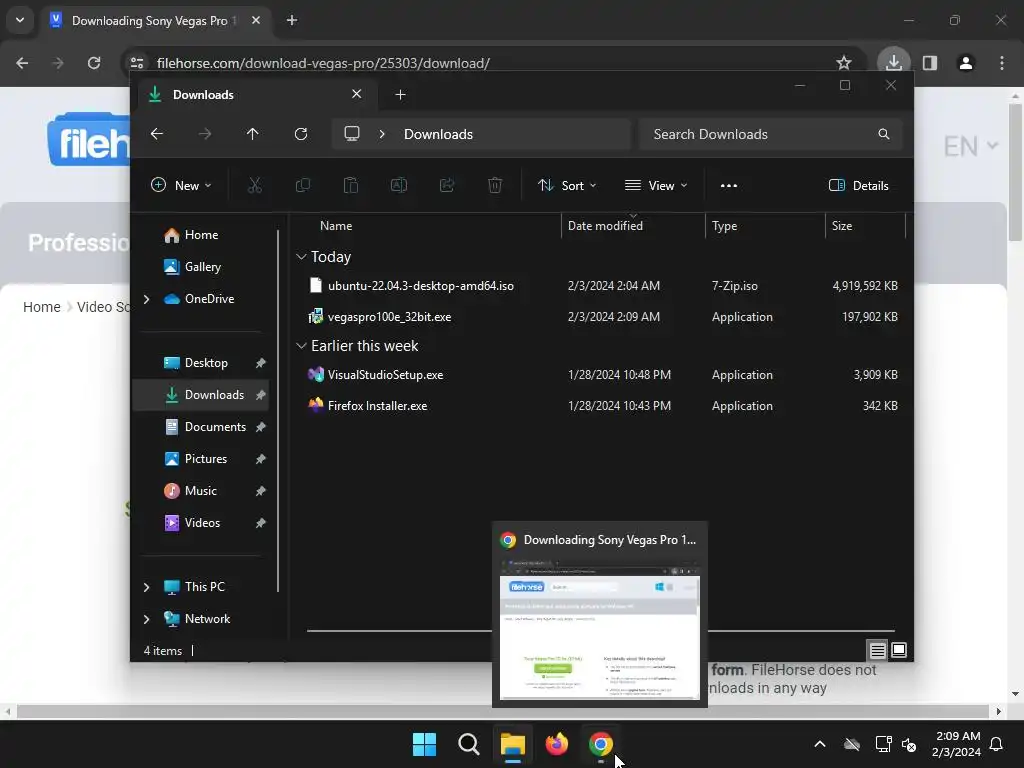The image size is (1024, 768).
Task: Refresh the Downloads folder view
Action: click(x=301, y=134)
